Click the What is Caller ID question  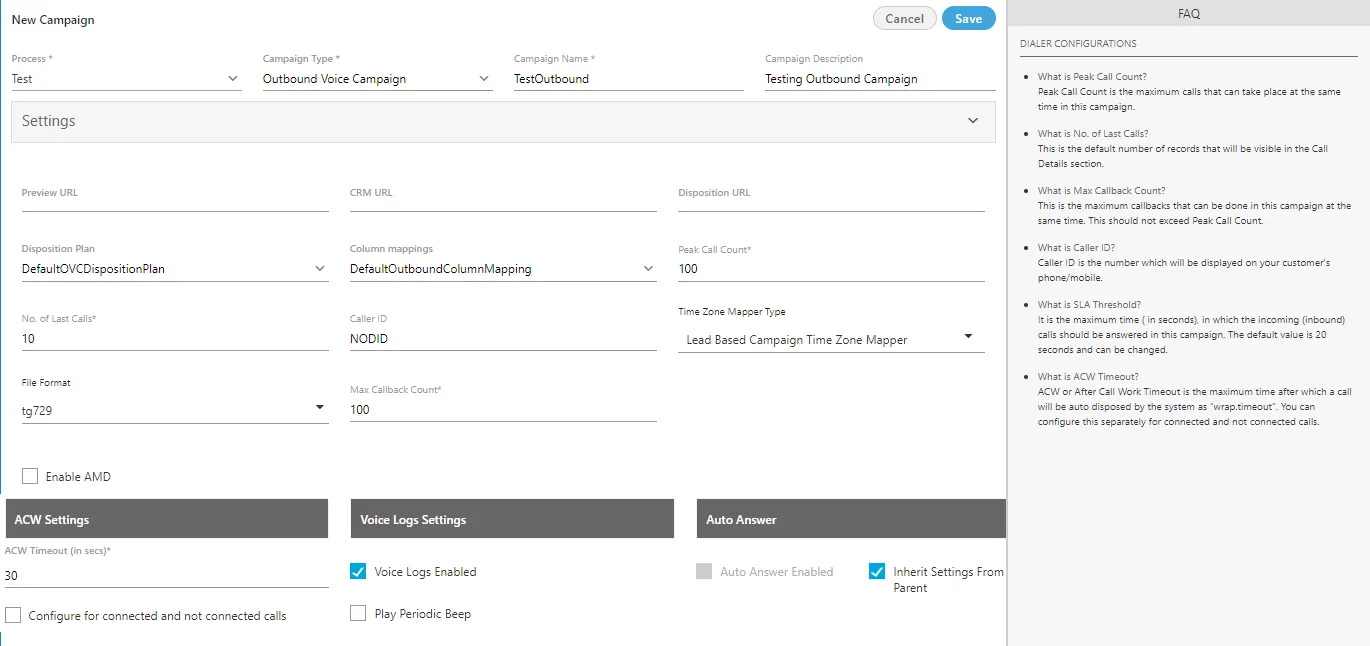(1076, 248)
